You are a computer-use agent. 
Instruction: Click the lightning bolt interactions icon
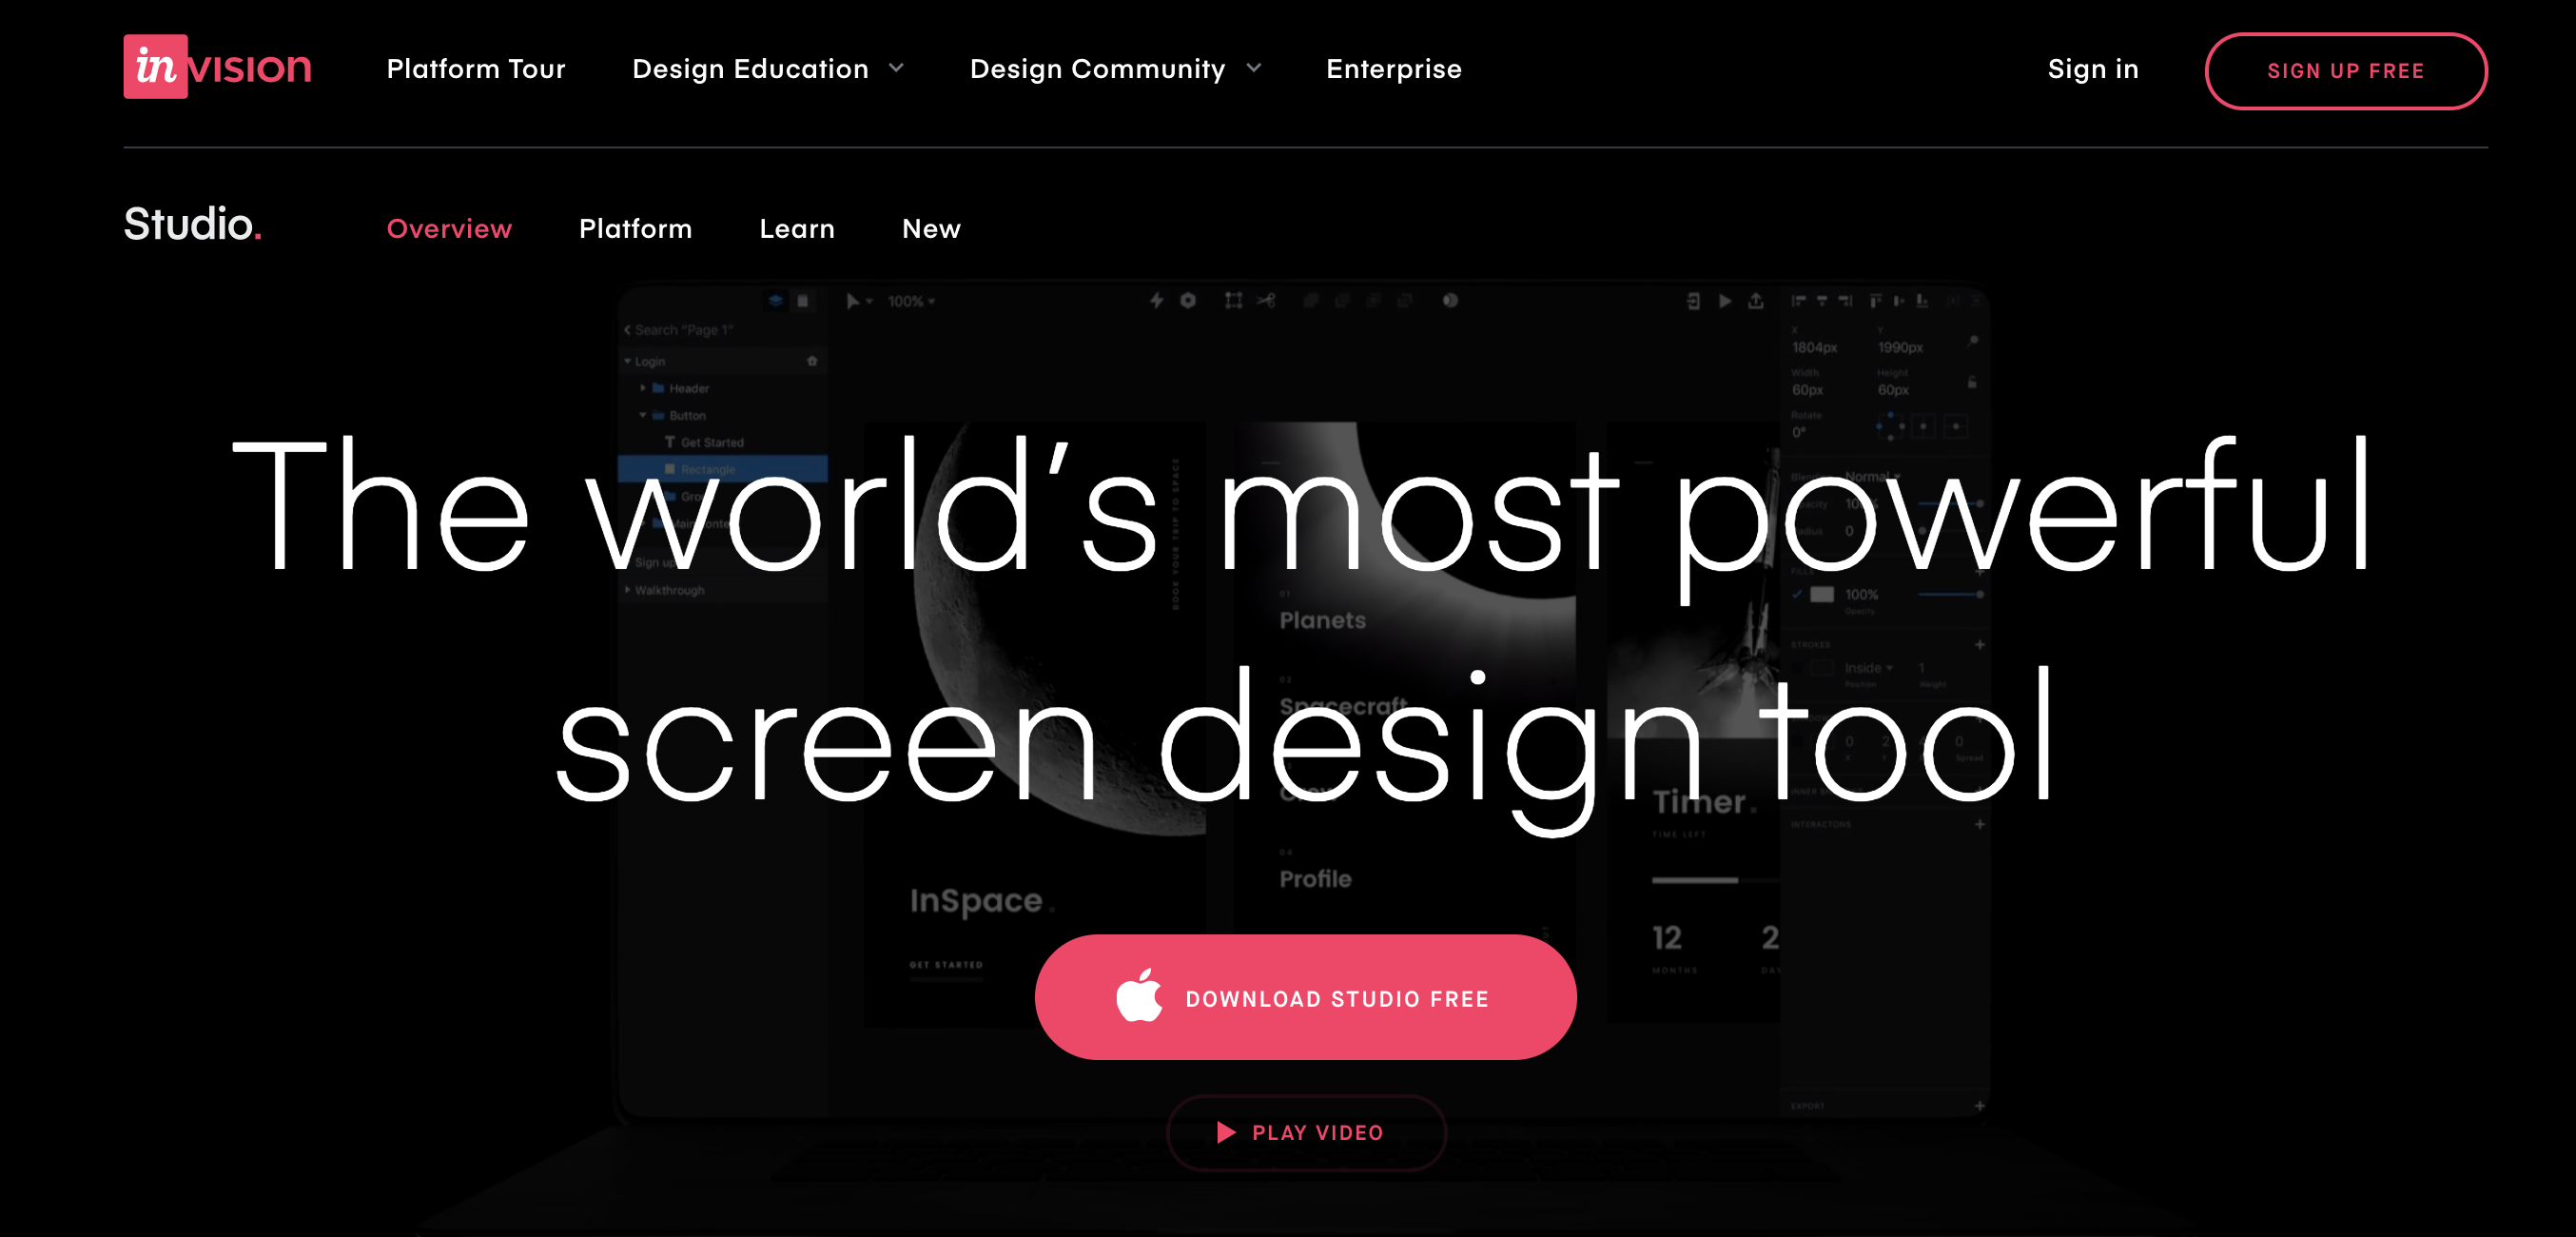coord(1156,300)
